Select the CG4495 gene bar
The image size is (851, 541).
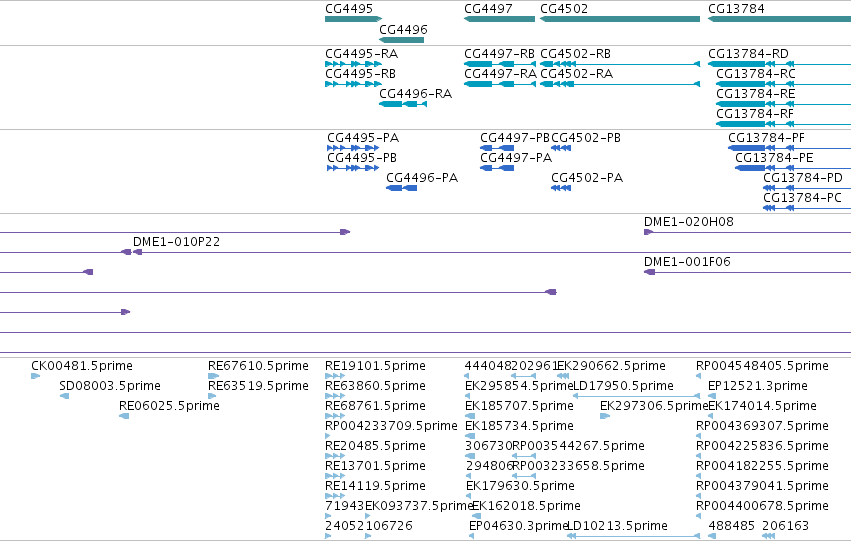[x=353, y=19]
